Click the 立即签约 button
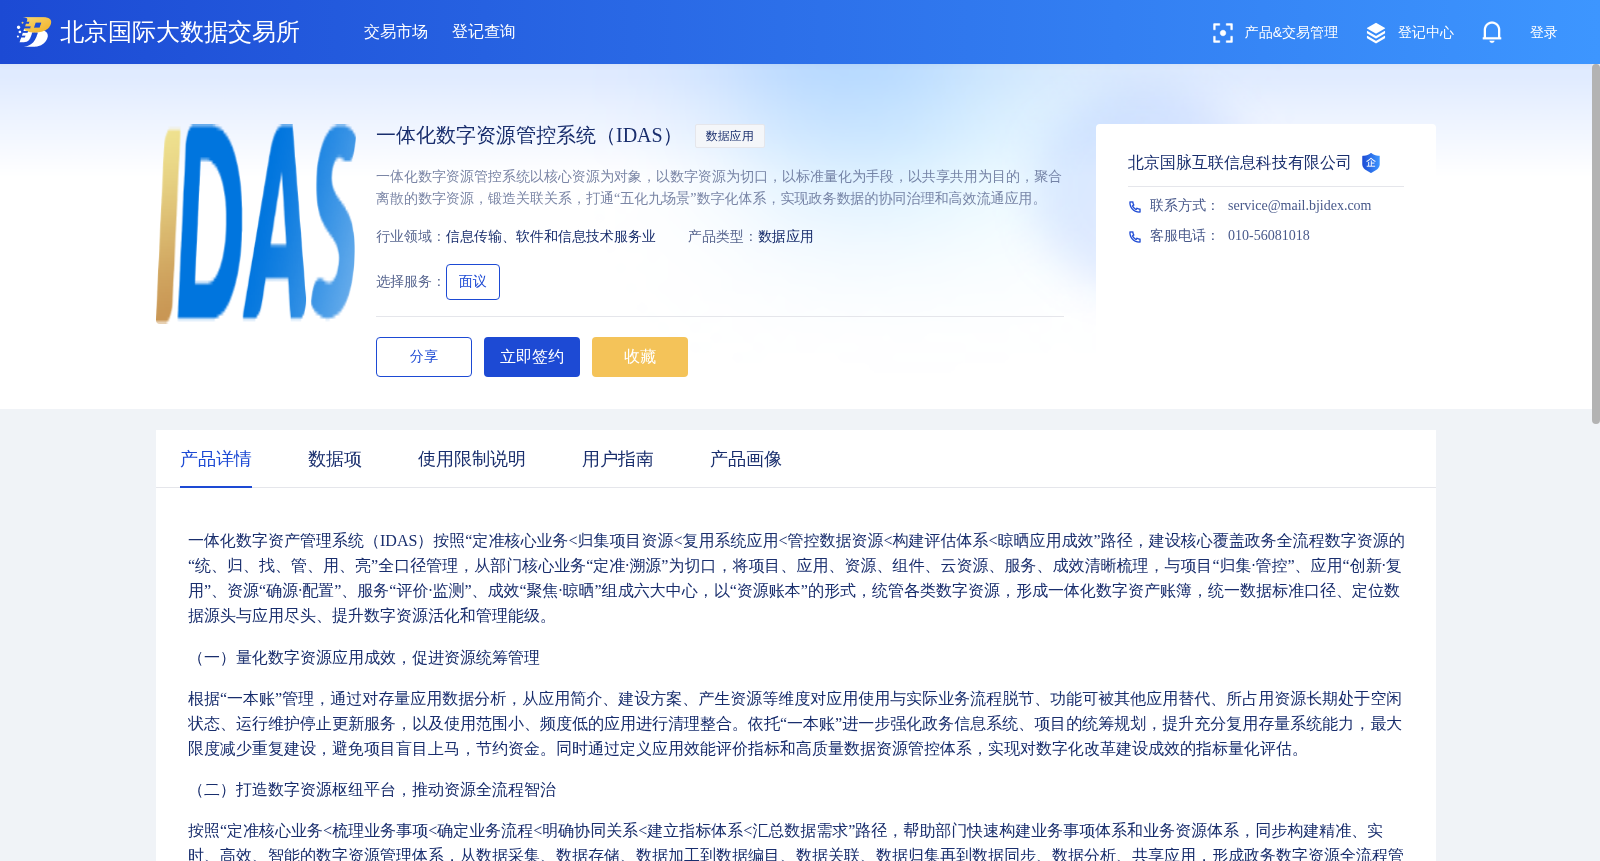1600x861 pixels. click(x=532, y=357)
